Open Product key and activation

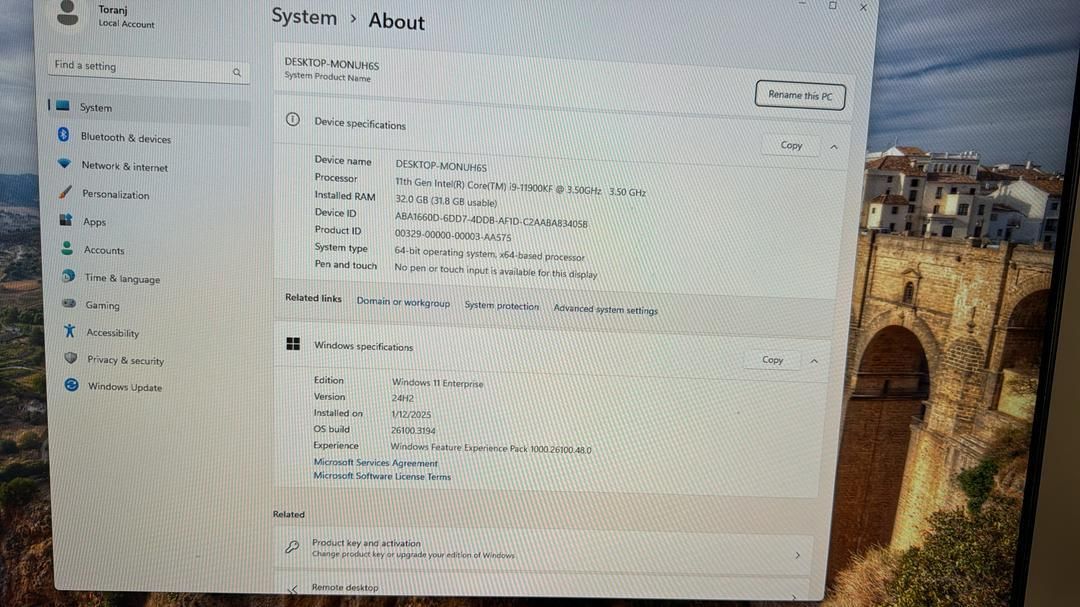point(543,549)
